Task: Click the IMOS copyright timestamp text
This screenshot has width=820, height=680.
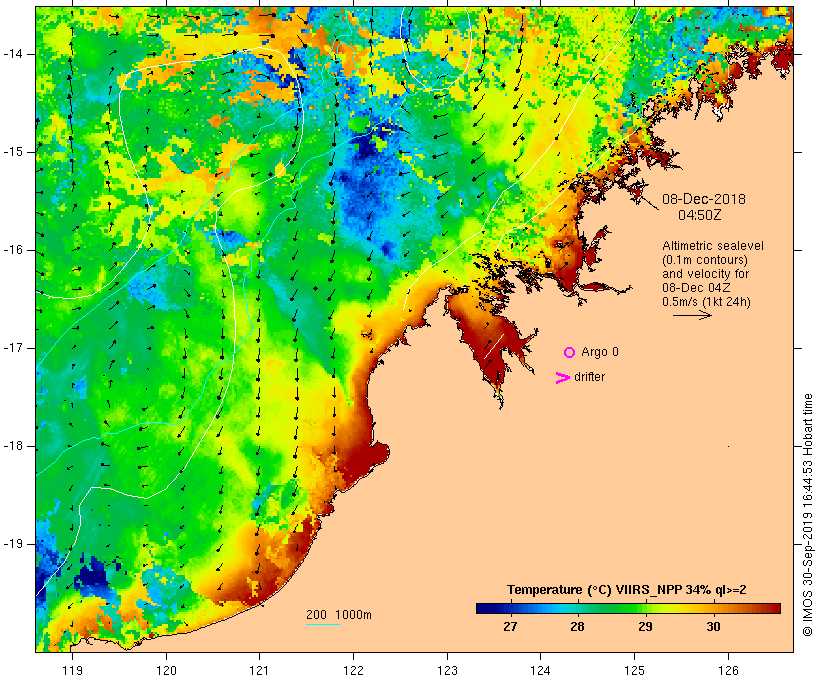Action: point(807,515)
